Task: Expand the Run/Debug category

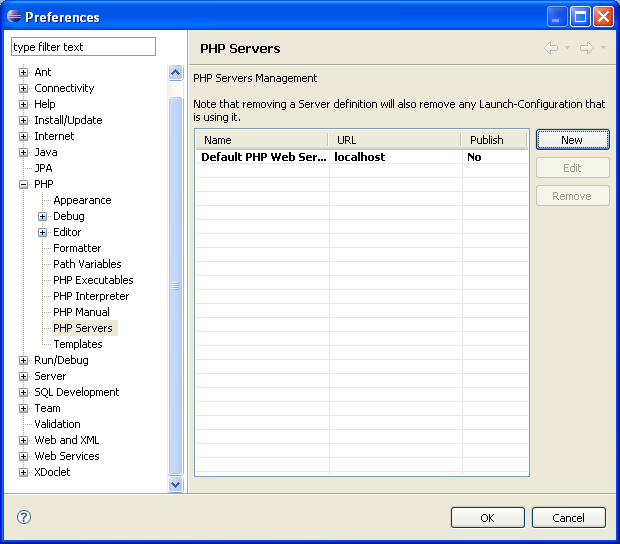Action: click(x=23, y=360)
